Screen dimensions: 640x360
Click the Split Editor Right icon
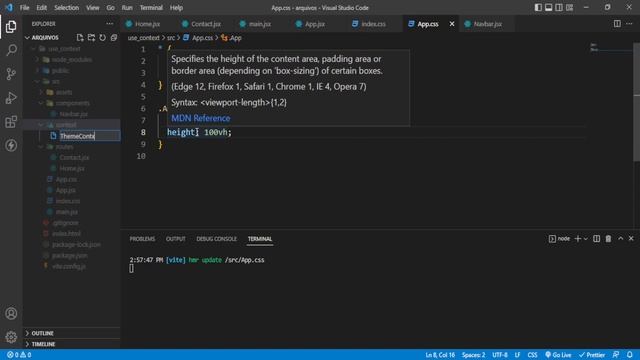(x=617, y=24)
